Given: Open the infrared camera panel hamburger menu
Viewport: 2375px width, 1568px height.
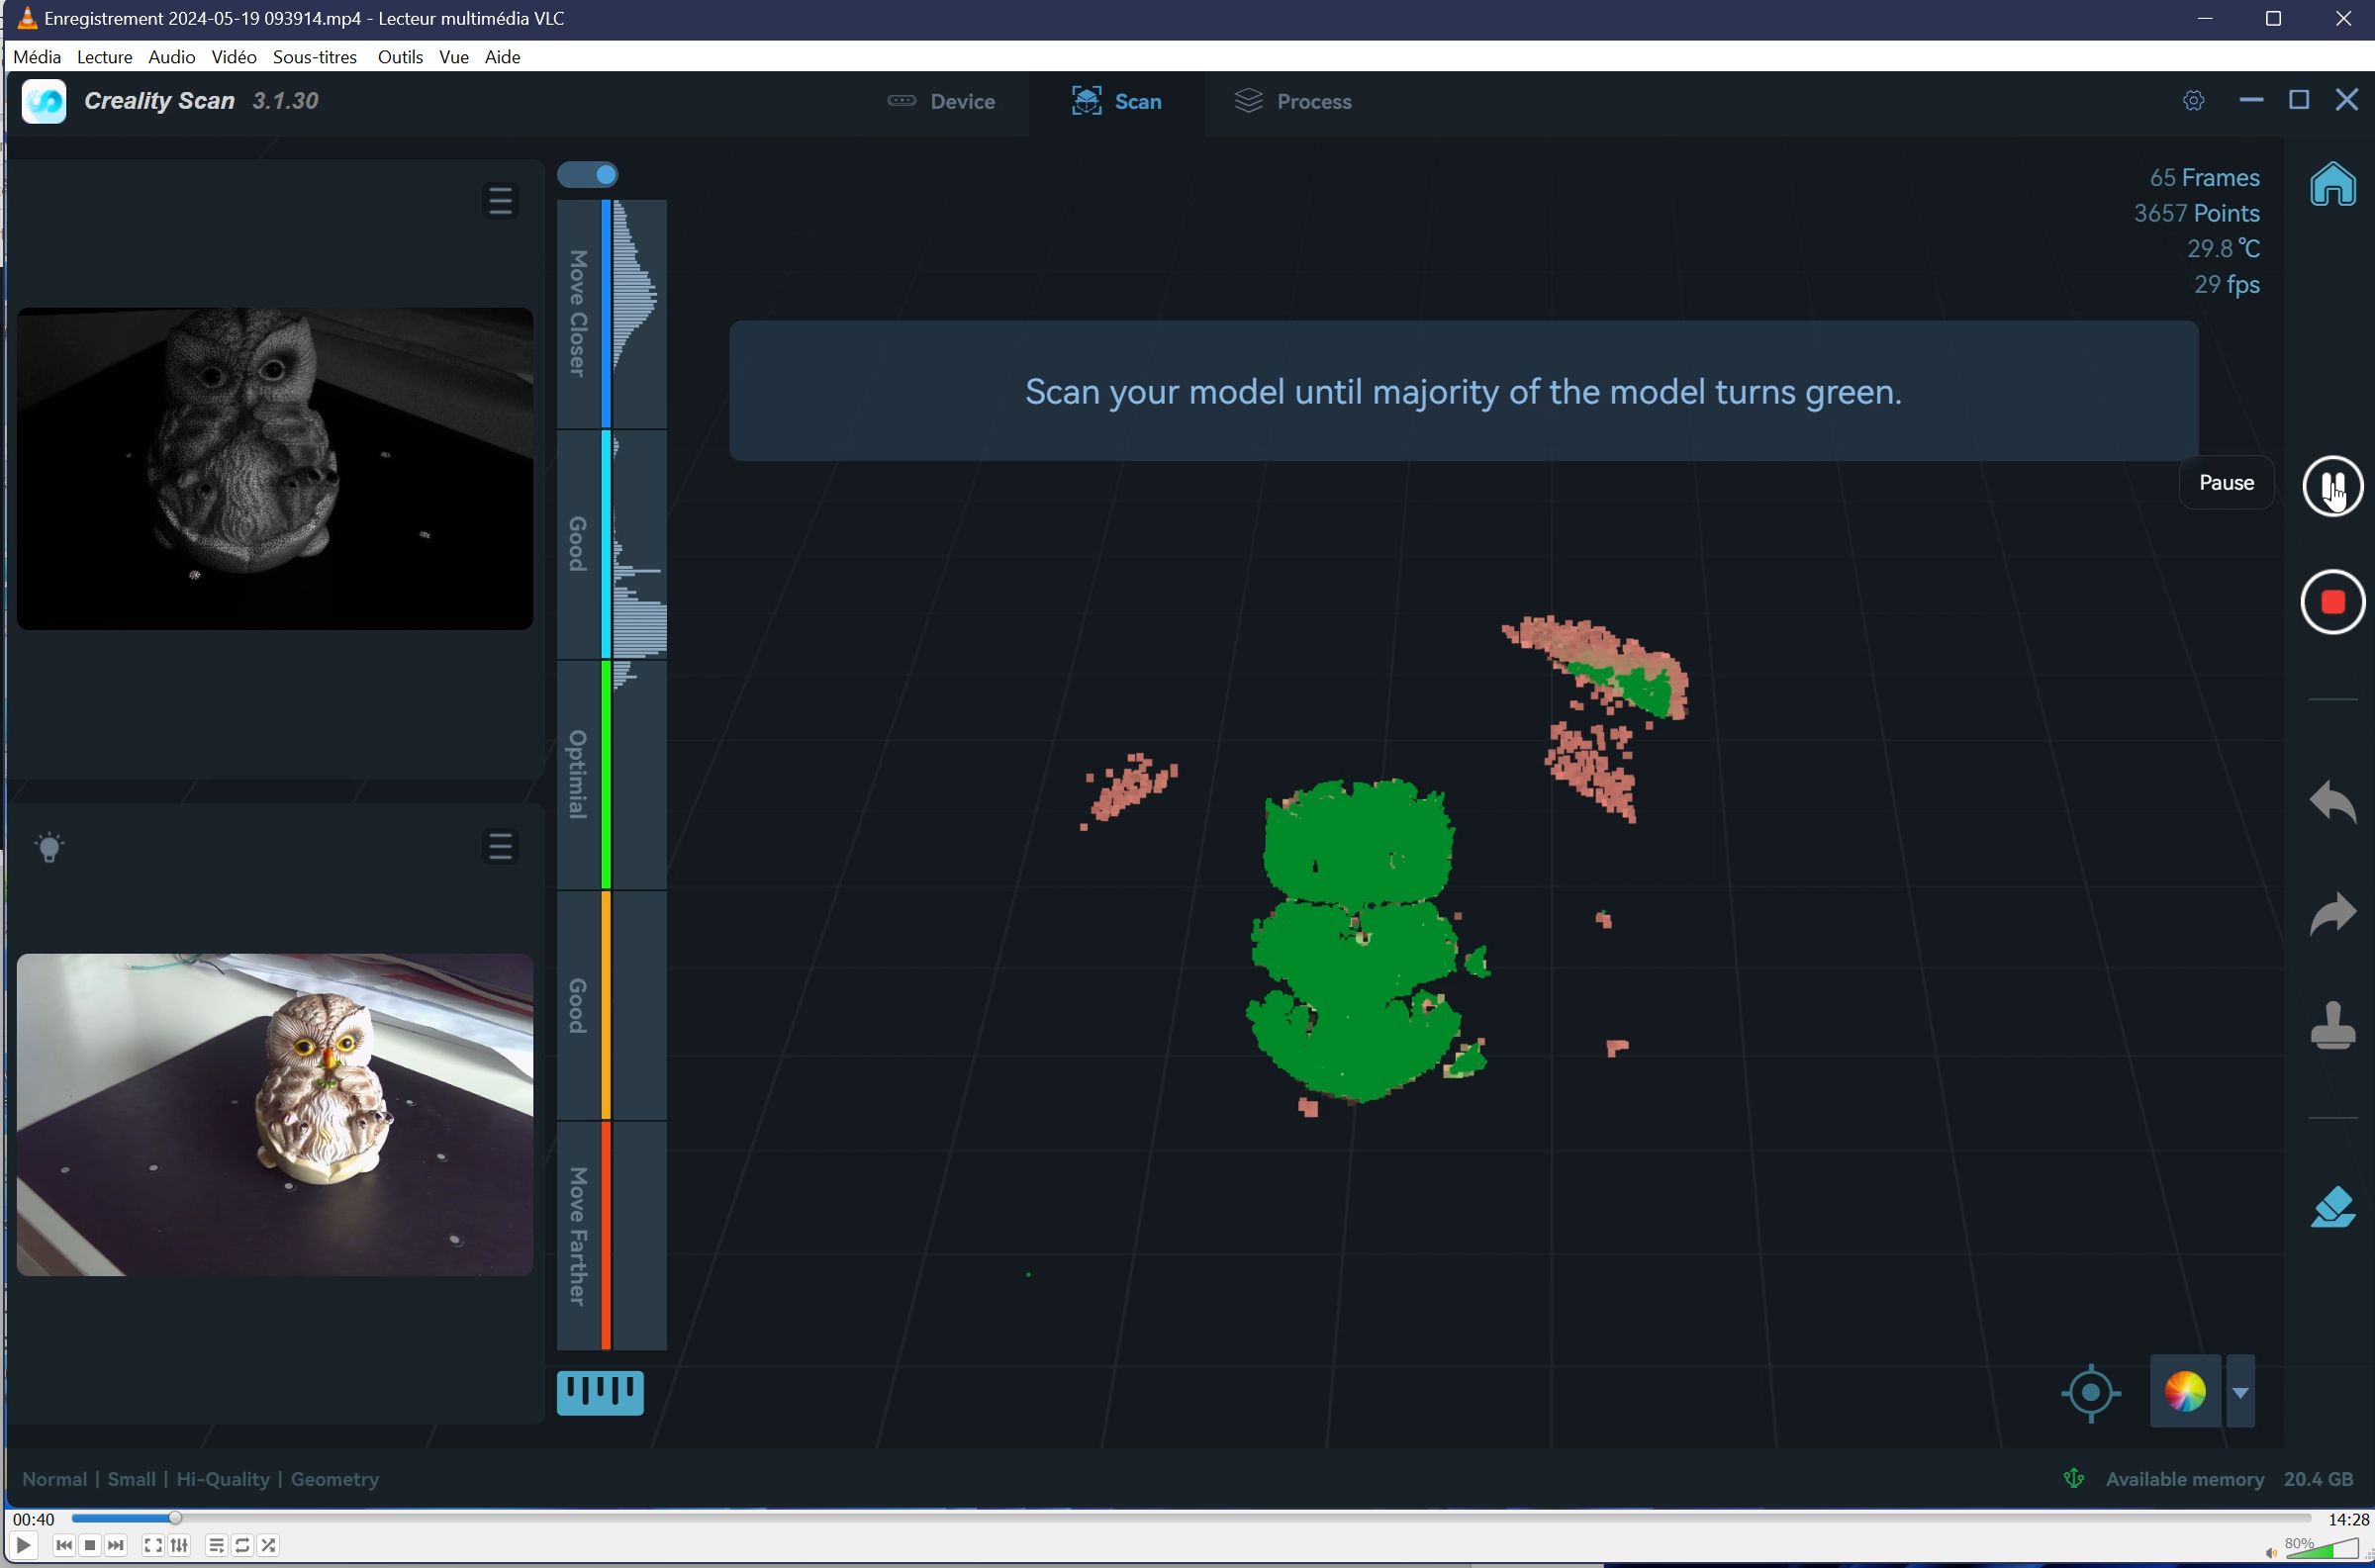Looking at the screenshot, I should click(500, 201).
